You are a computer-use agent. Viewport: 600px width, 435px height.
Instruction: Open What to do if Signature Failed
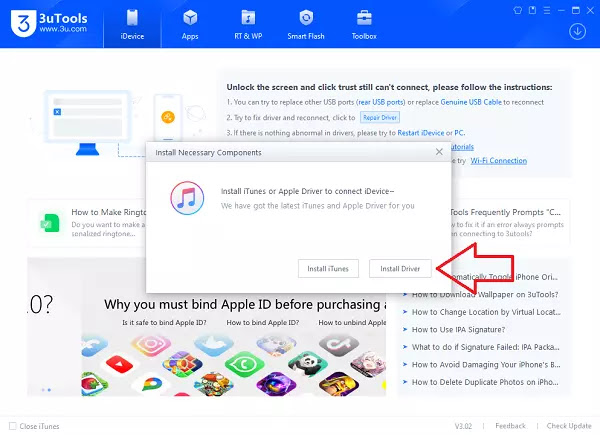point(486,347)
